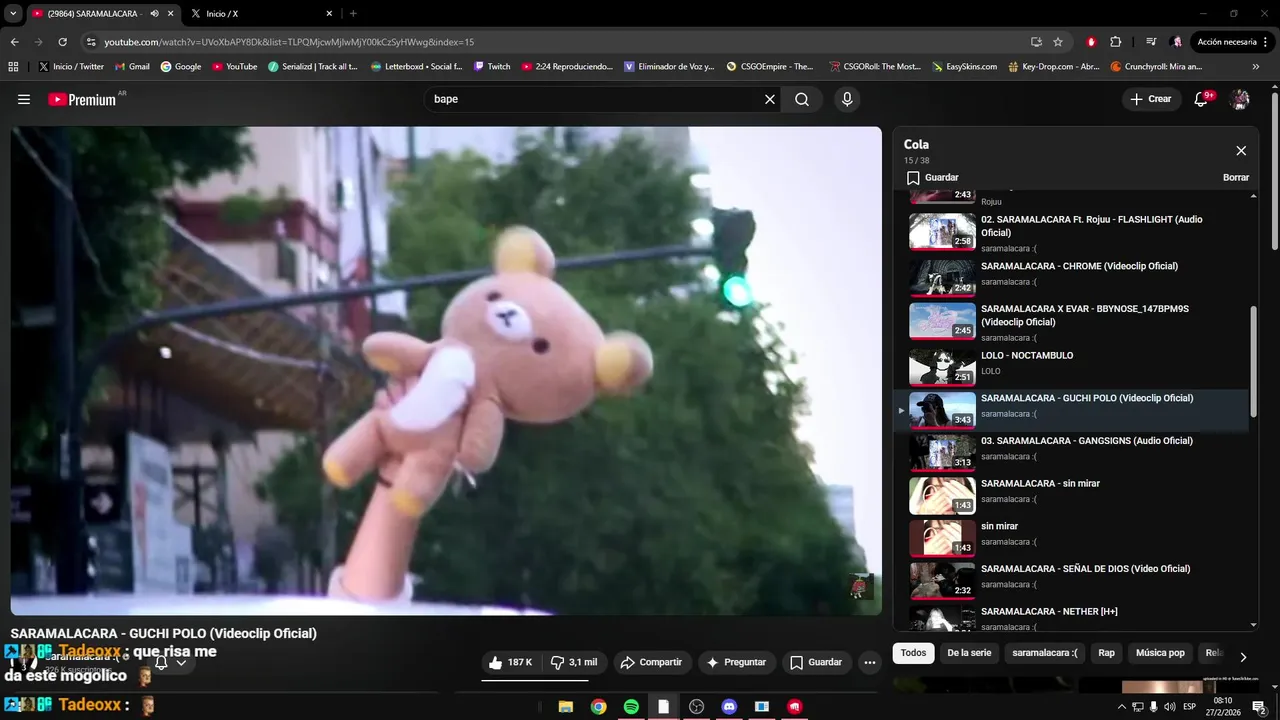1280x720 pixels.
Task: Expand the tab search dropdown
Action: 14,13
